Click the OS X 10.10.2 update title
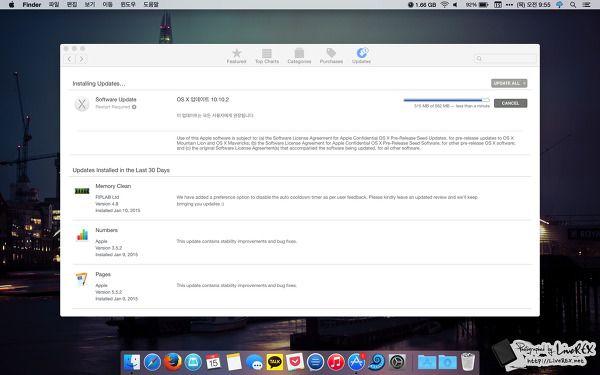Screen dimensions: 600x375 (x=202, y=99)
